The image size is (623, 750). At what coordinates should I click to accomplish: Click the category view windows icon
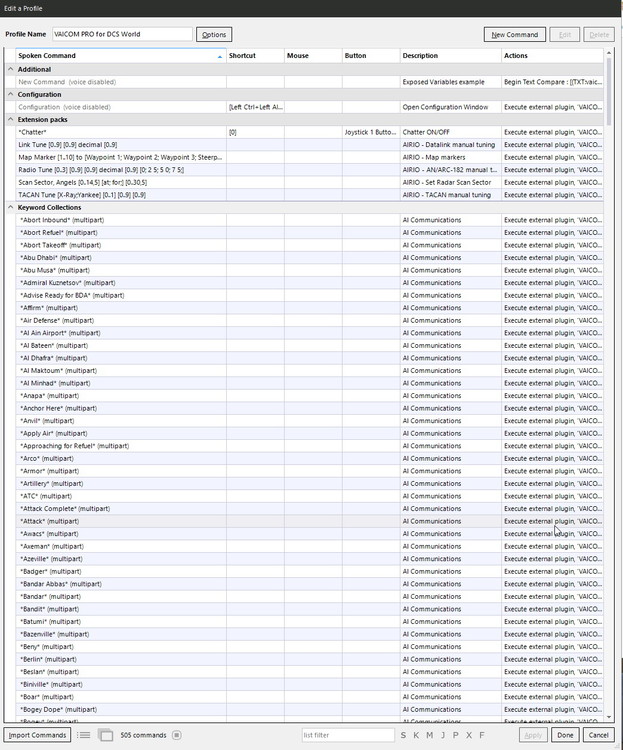[x=105, y=735]
